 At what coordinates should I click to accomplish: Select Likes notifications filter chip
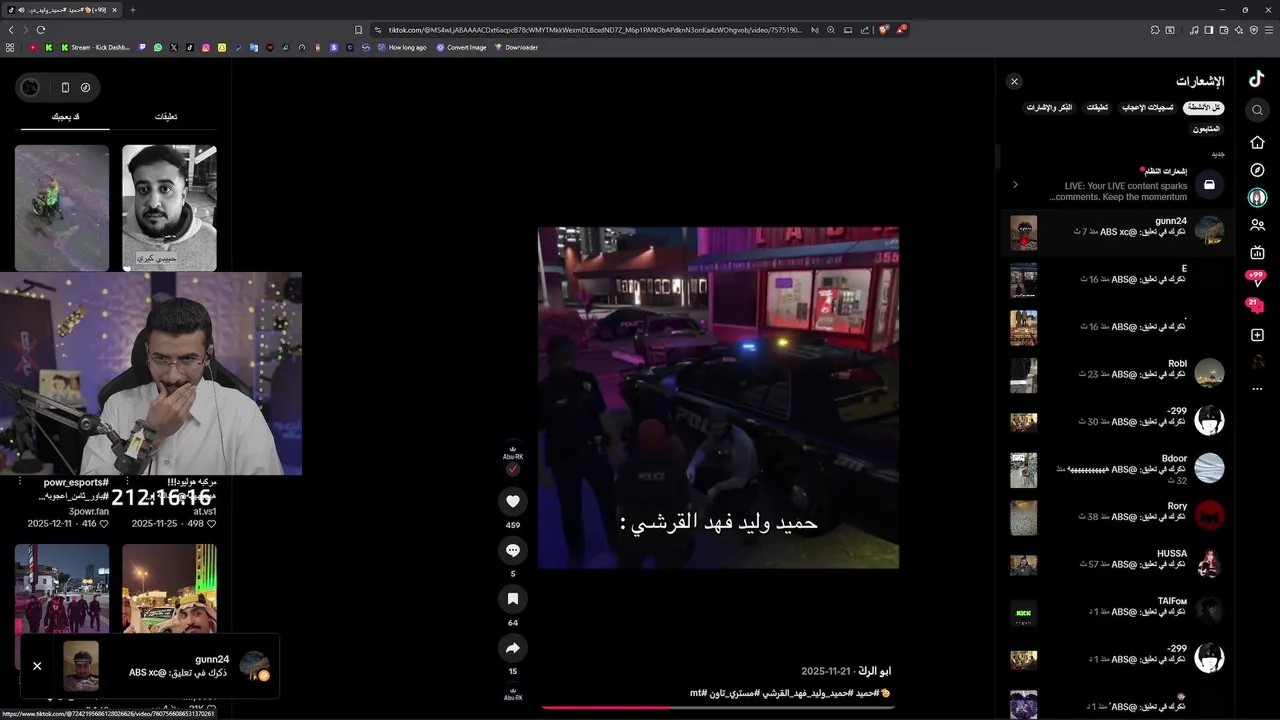click(1147, 107)
